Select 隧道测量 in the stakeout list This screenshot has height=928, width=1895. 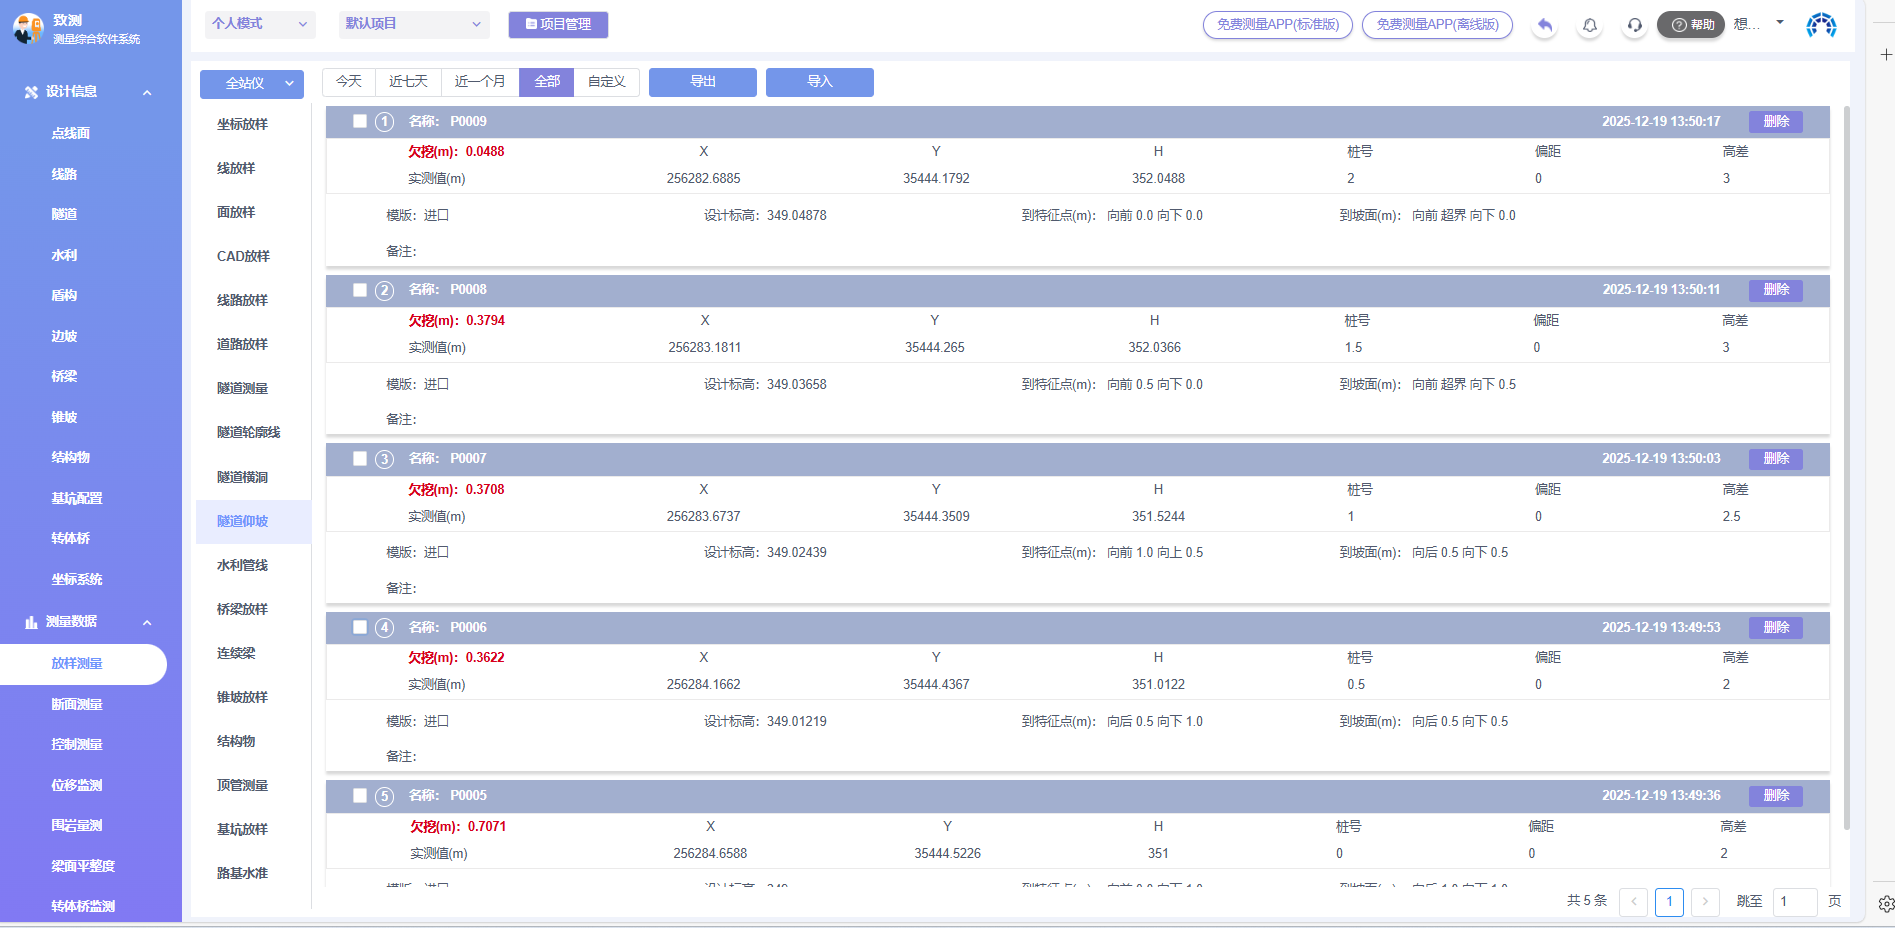click(x=243, y=388)
